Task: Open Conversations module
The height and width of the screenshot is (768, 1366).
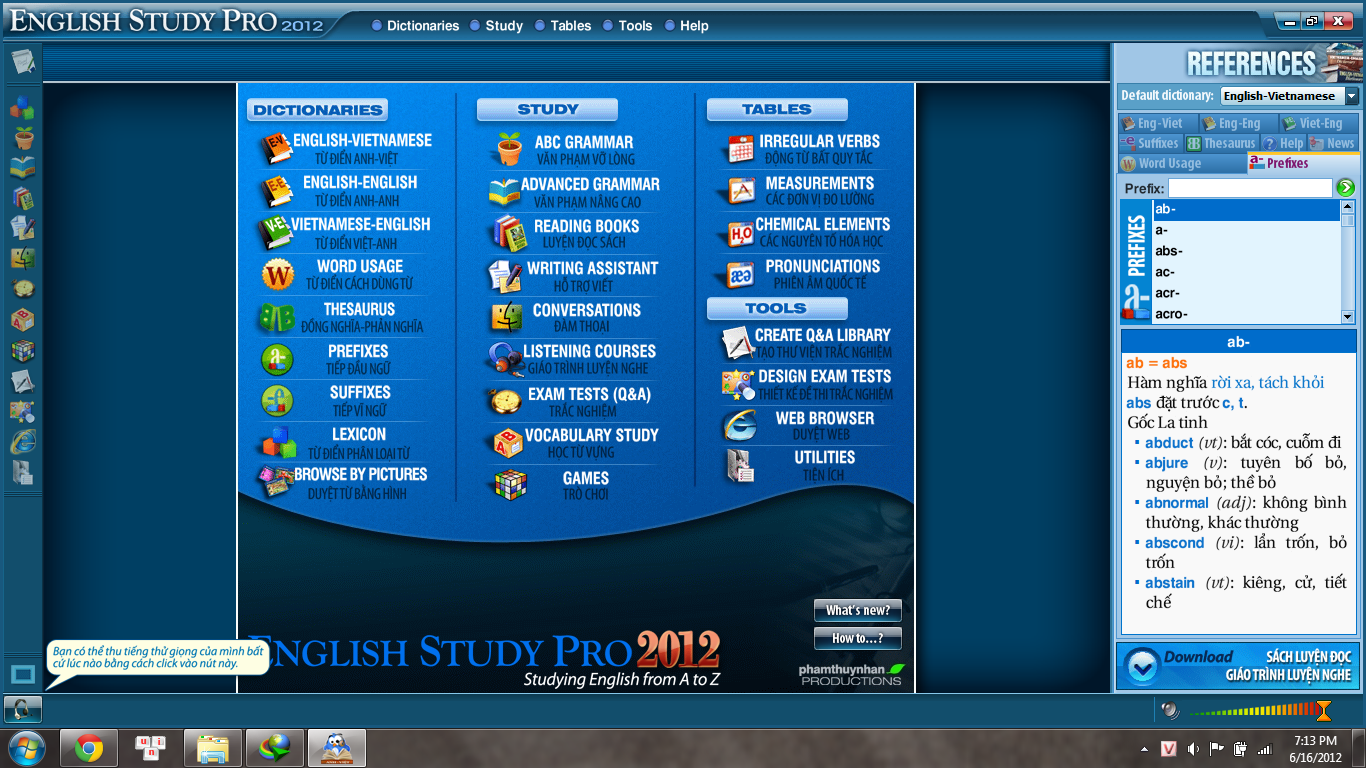Action: [x=575, y=318]
